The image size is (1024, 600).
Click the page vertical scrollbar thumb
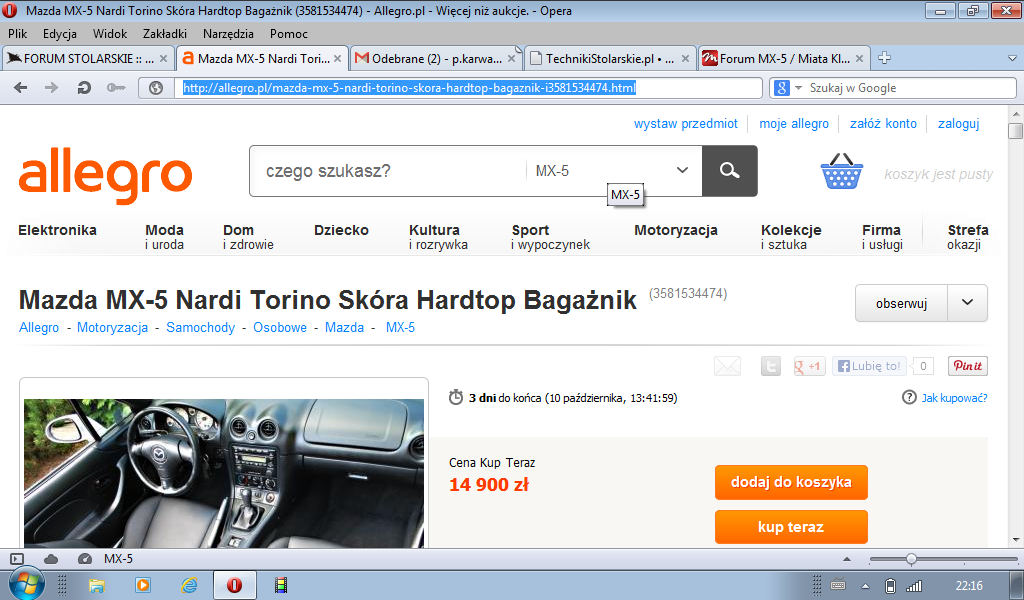(1015, 131)
